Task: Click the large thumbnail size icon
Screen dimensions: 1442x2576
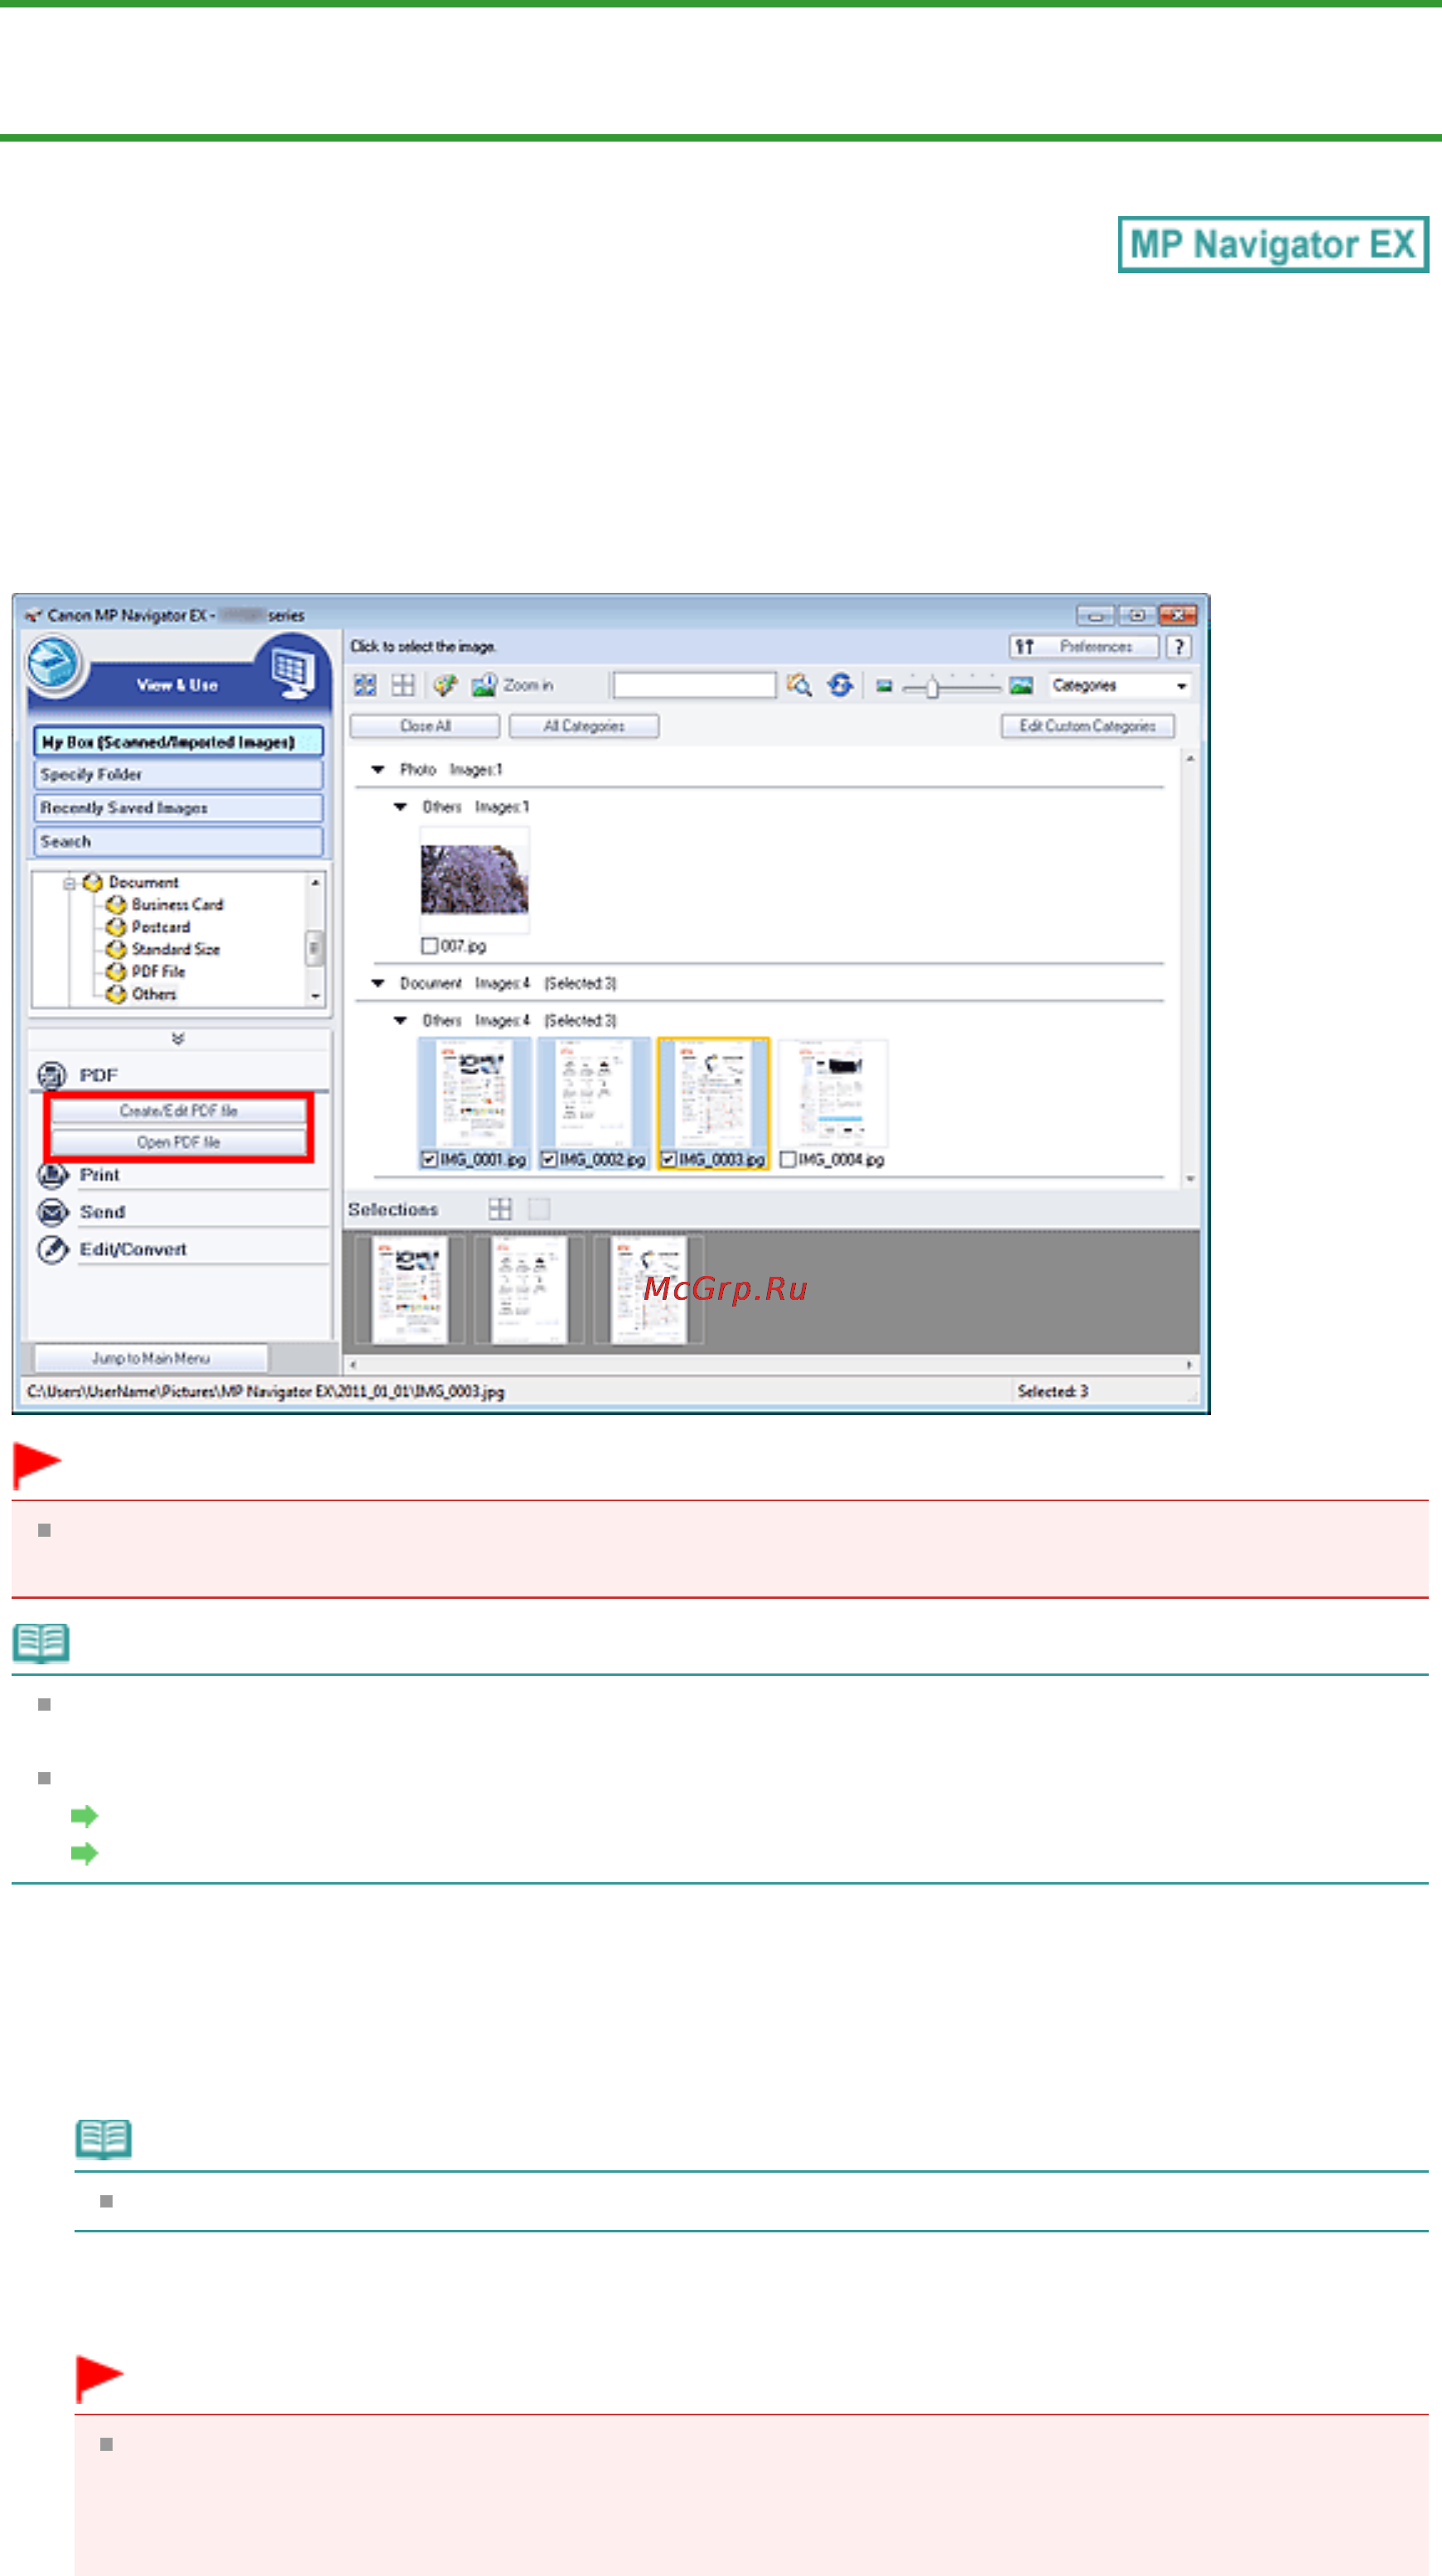Action: coord(1021,685)
